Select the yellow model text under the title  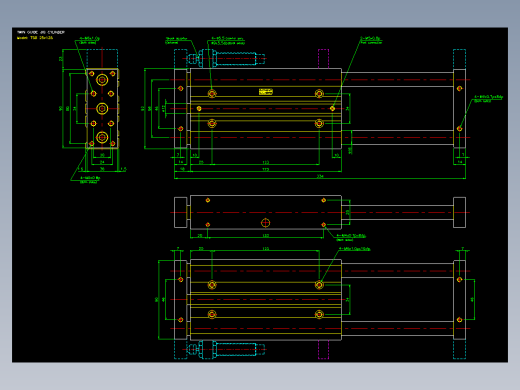click(x=35, y=38)
